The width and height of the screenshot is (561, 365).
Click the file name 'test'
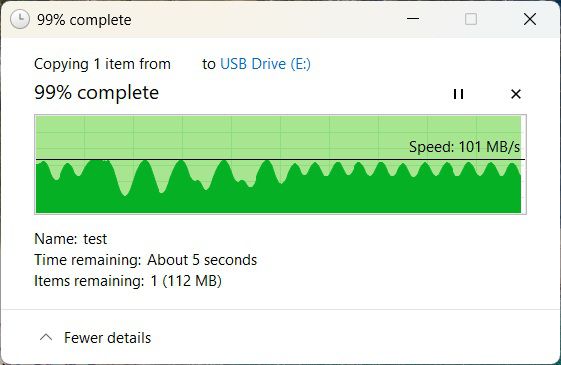click(95, 239)
